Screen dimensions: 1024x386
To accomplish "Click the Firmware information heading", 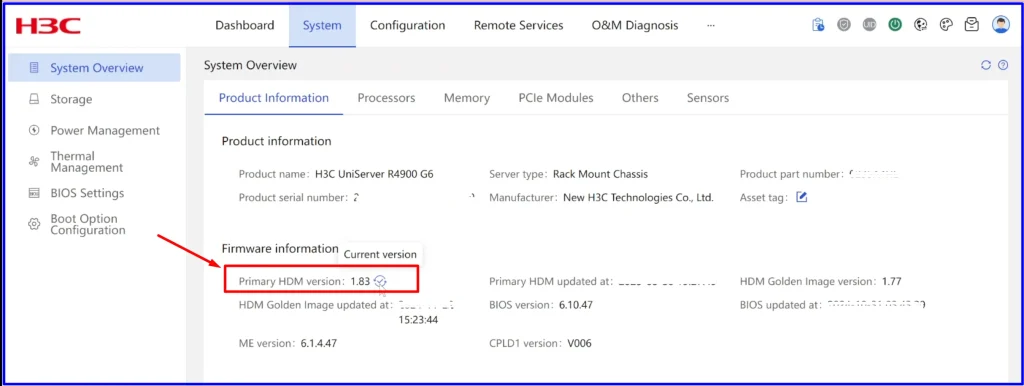I will [280, 249].
